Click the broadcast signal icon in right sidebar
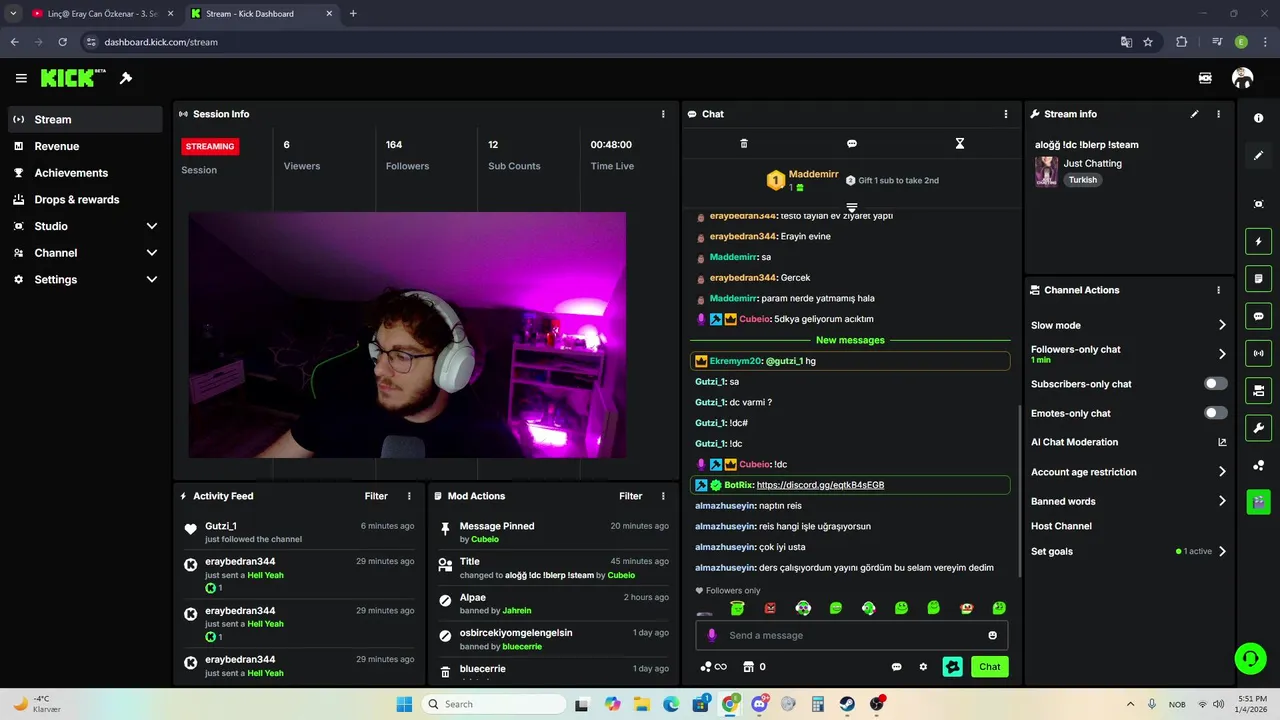 (x=1259, y=353)
